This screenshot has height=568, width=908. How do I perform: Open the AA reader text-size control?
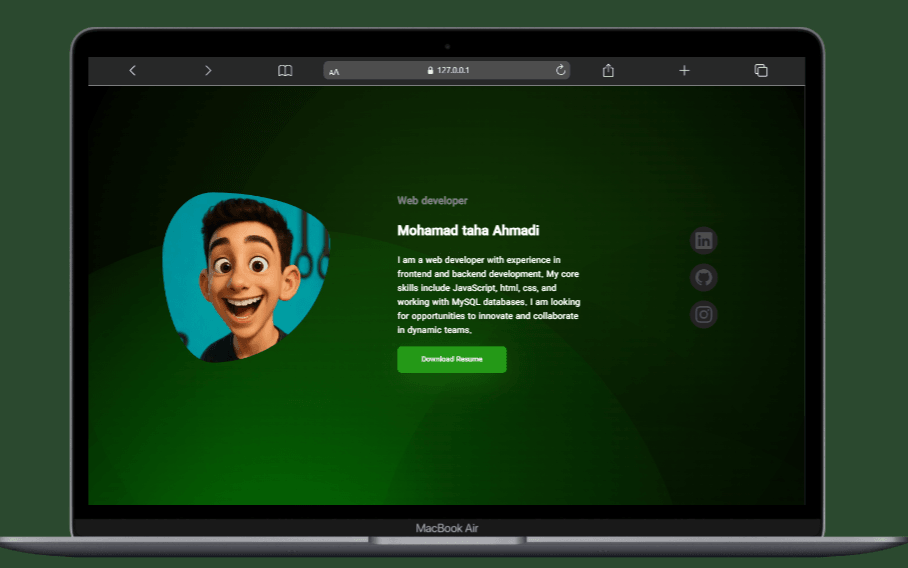point(334,72)
